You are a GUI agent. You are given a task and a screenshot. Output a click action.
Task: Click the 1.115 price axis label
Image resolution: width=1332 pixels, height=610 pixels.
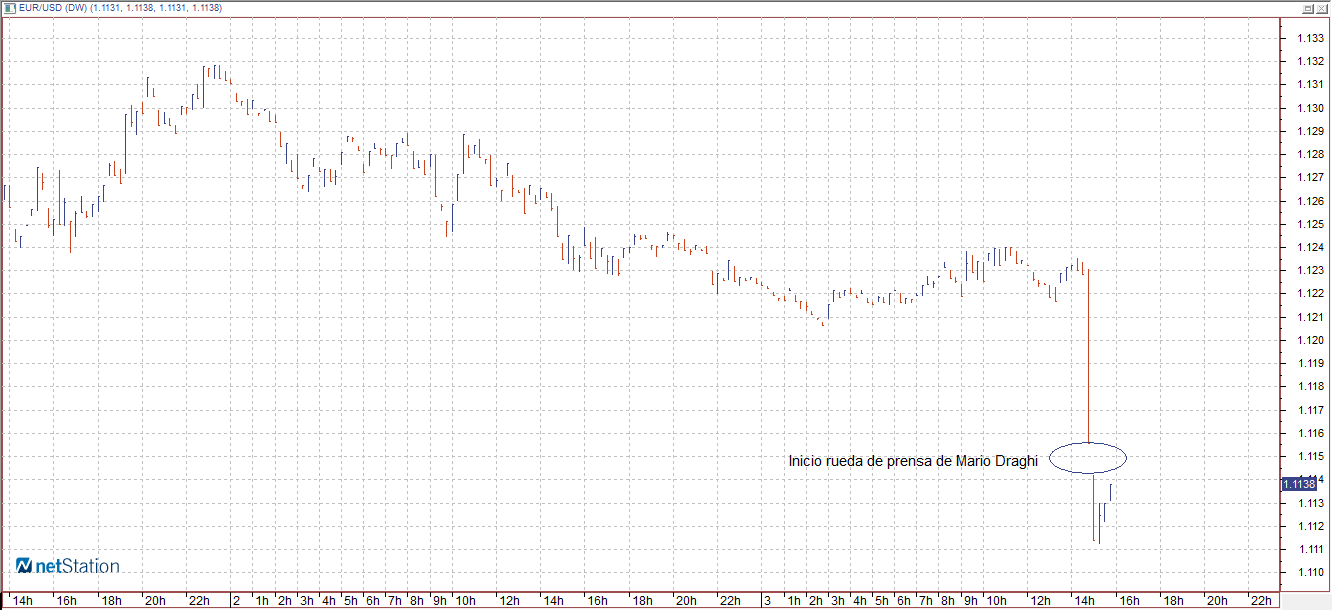pos(1311,456)
